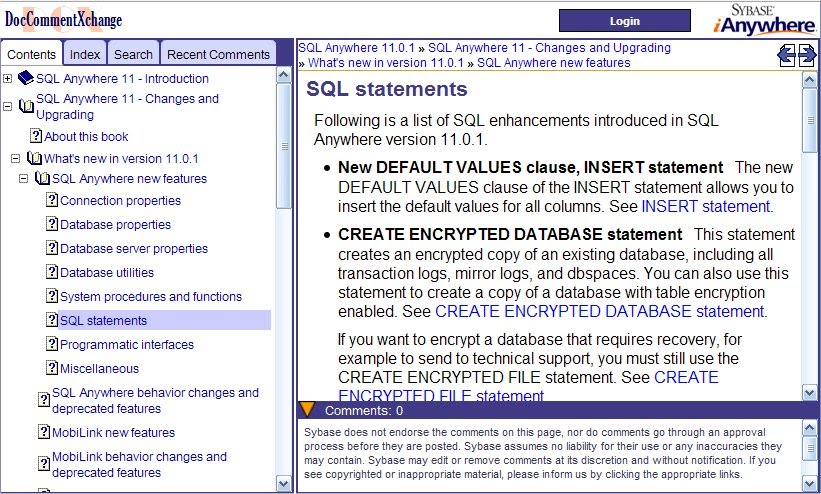Screen dimensions: 821x494
Task: Click the article pane scrollbar up arrow
Action: 809,79
